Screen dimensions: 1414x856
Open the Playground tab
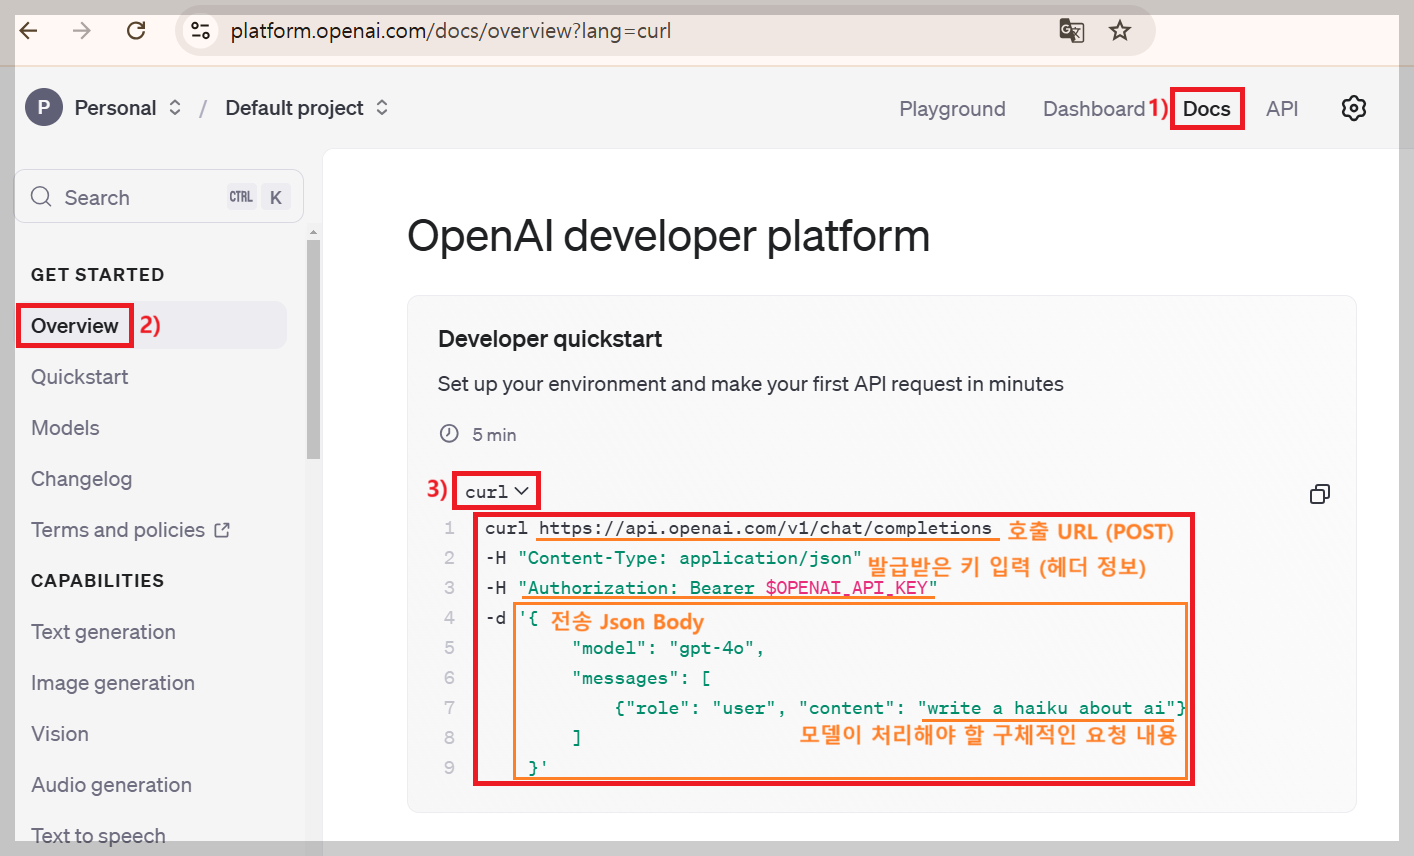952,109
